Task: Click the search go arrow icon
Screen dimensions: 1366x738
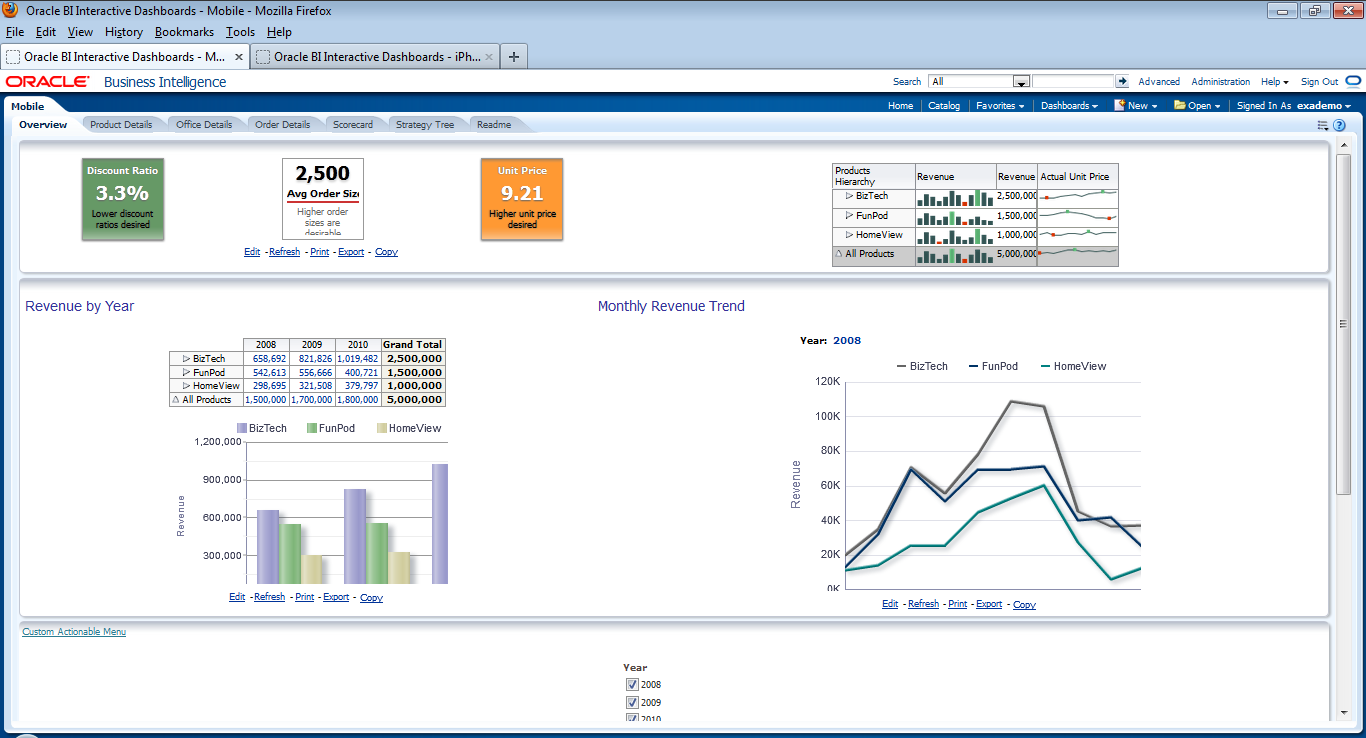Action: (x=1123, y=81)
